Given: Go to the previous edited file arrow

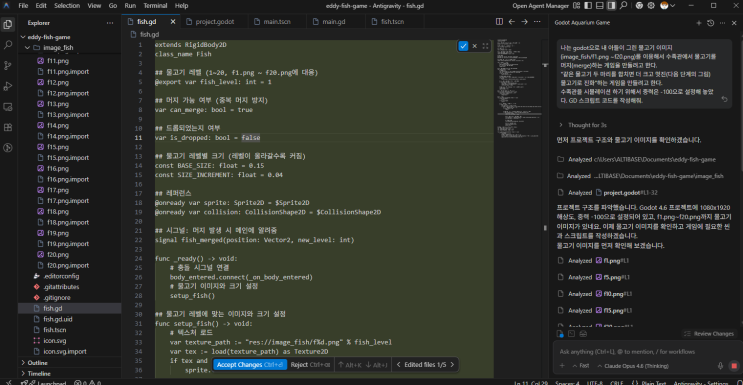Looking at the screenshot, I should click(398, 365).
